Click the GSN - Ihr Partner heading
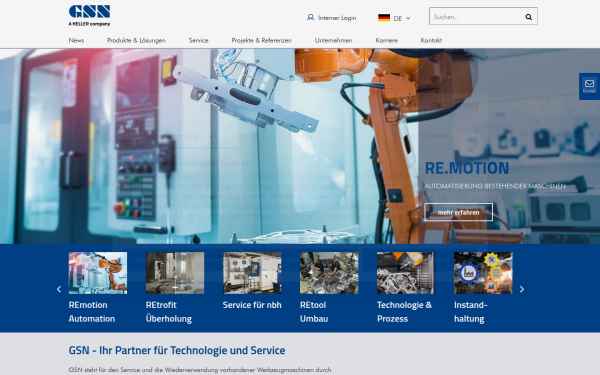The height and width of the screenshot is (375, 600). point(177,350)
